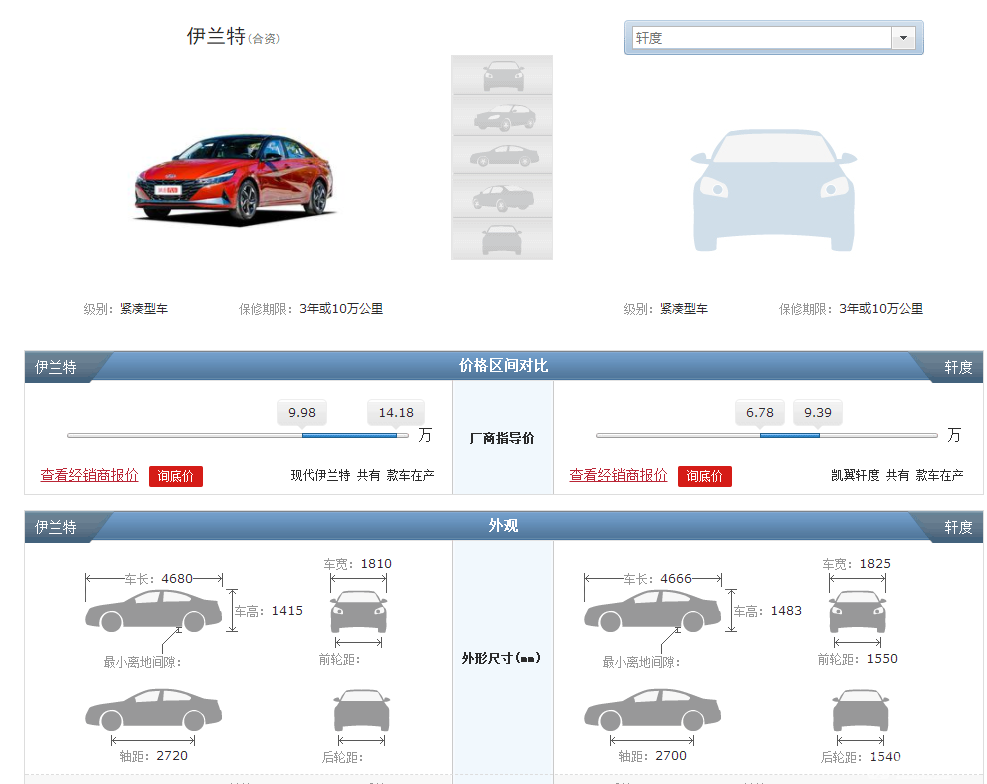Click 轩度 级别 紧凑型车 text

pyautogui.click(x=666, y=309)
